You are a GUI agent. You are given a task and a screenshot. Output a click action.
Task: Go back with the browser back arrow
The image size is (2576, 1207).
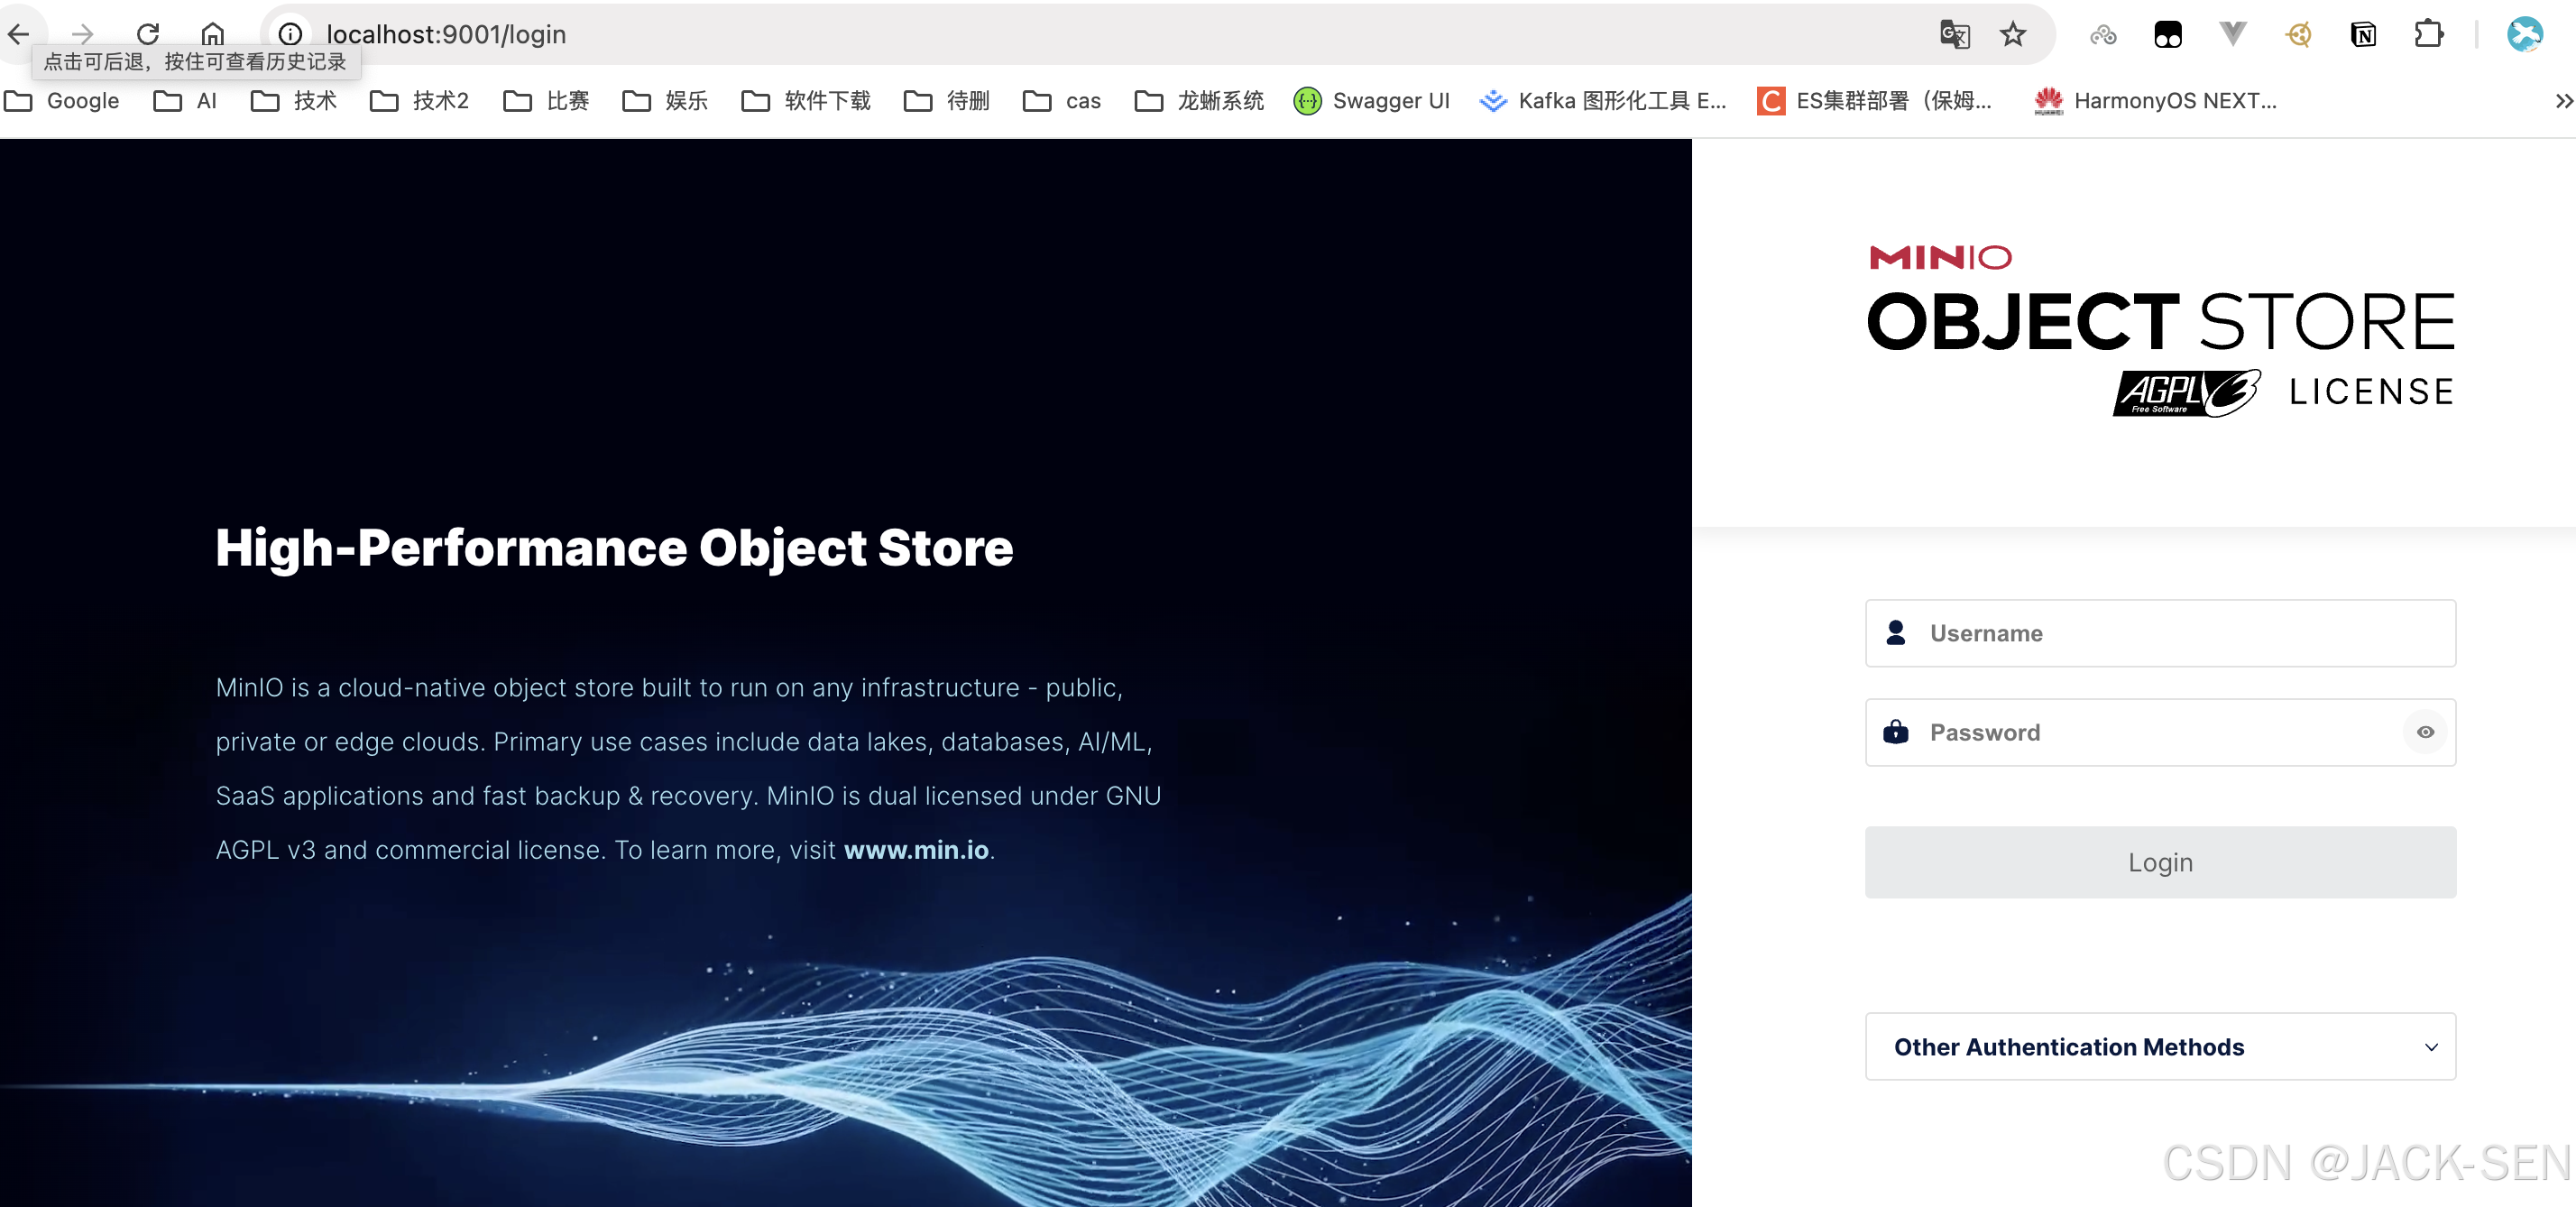coord(18,34)
